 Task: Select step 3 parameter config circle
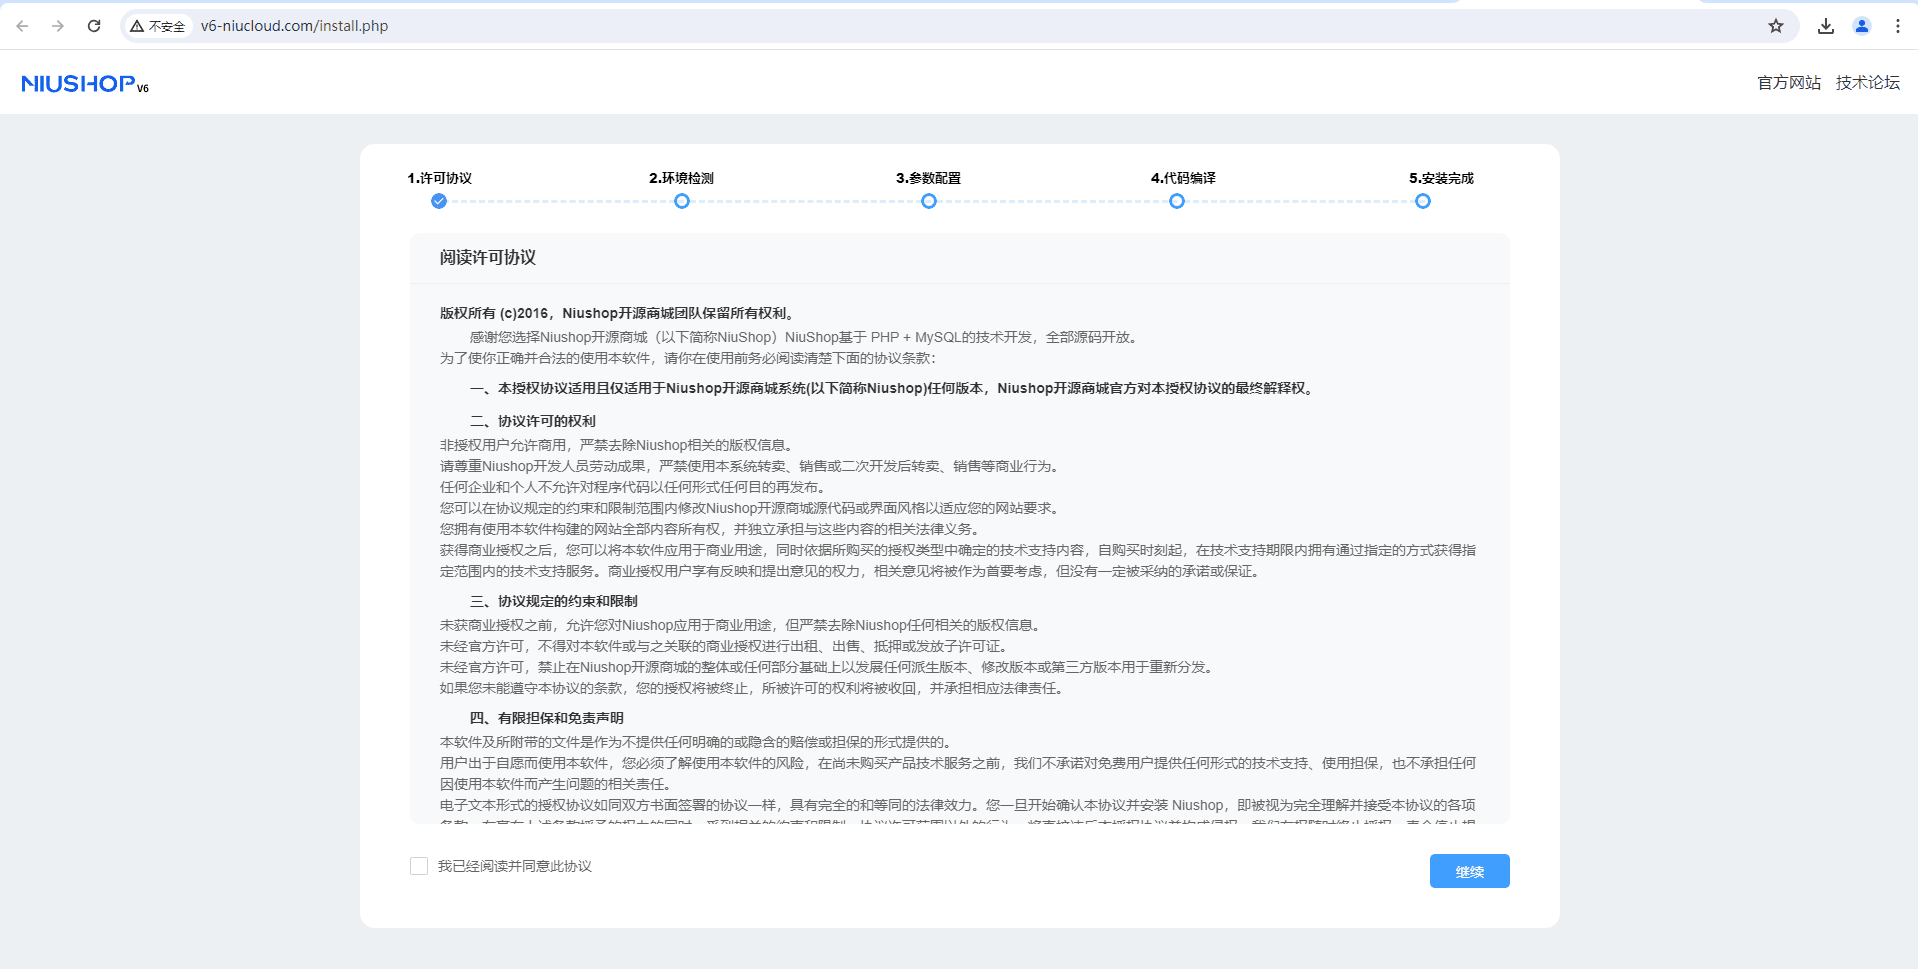(x=929, y=201)
